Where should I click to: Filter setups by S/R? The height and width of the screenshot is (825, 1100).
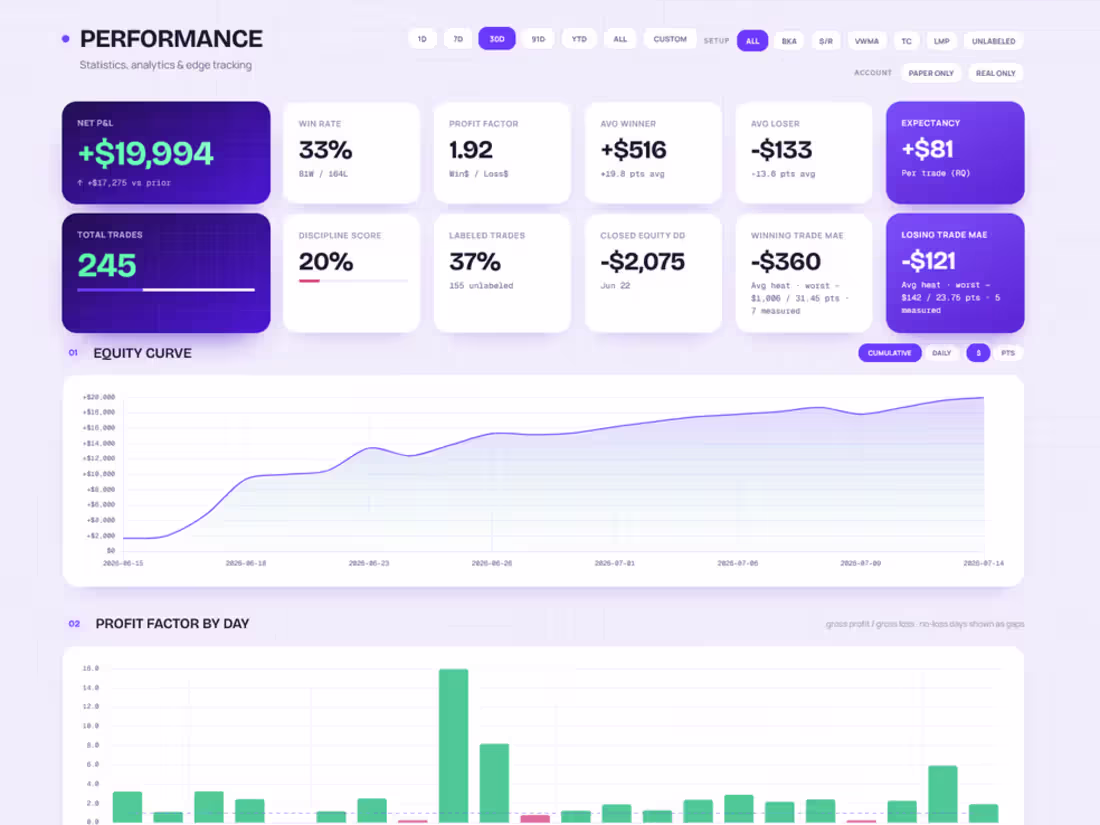coord(826,41)
